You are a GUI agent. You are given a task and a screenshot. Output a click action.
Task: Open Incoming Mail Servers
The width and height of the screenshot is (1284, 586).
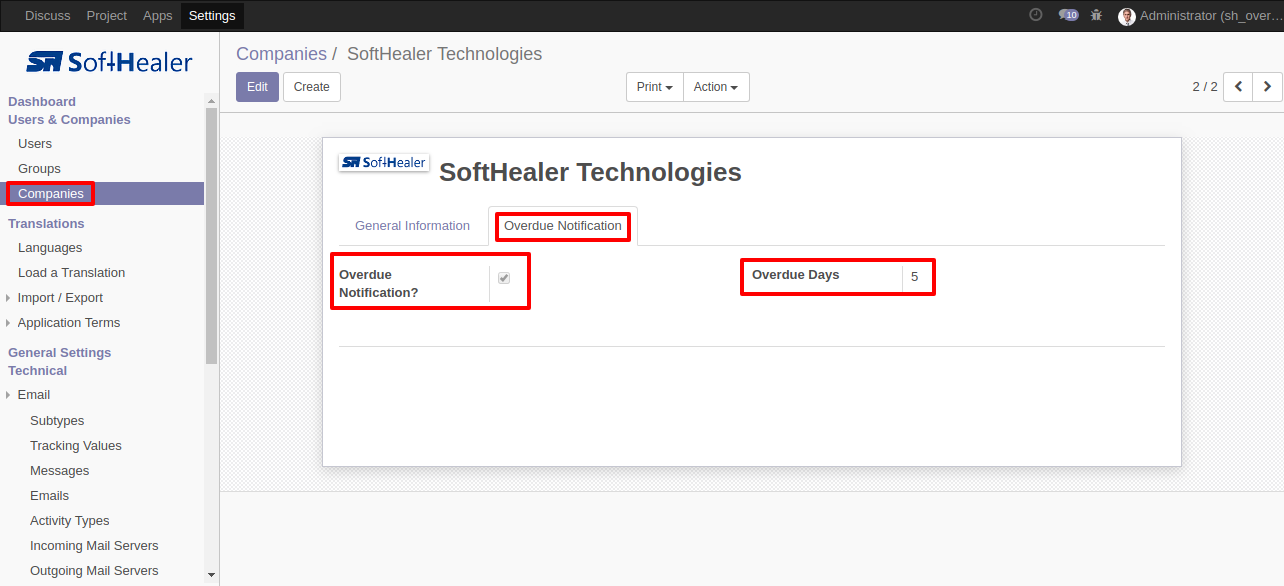click(94, 546)
